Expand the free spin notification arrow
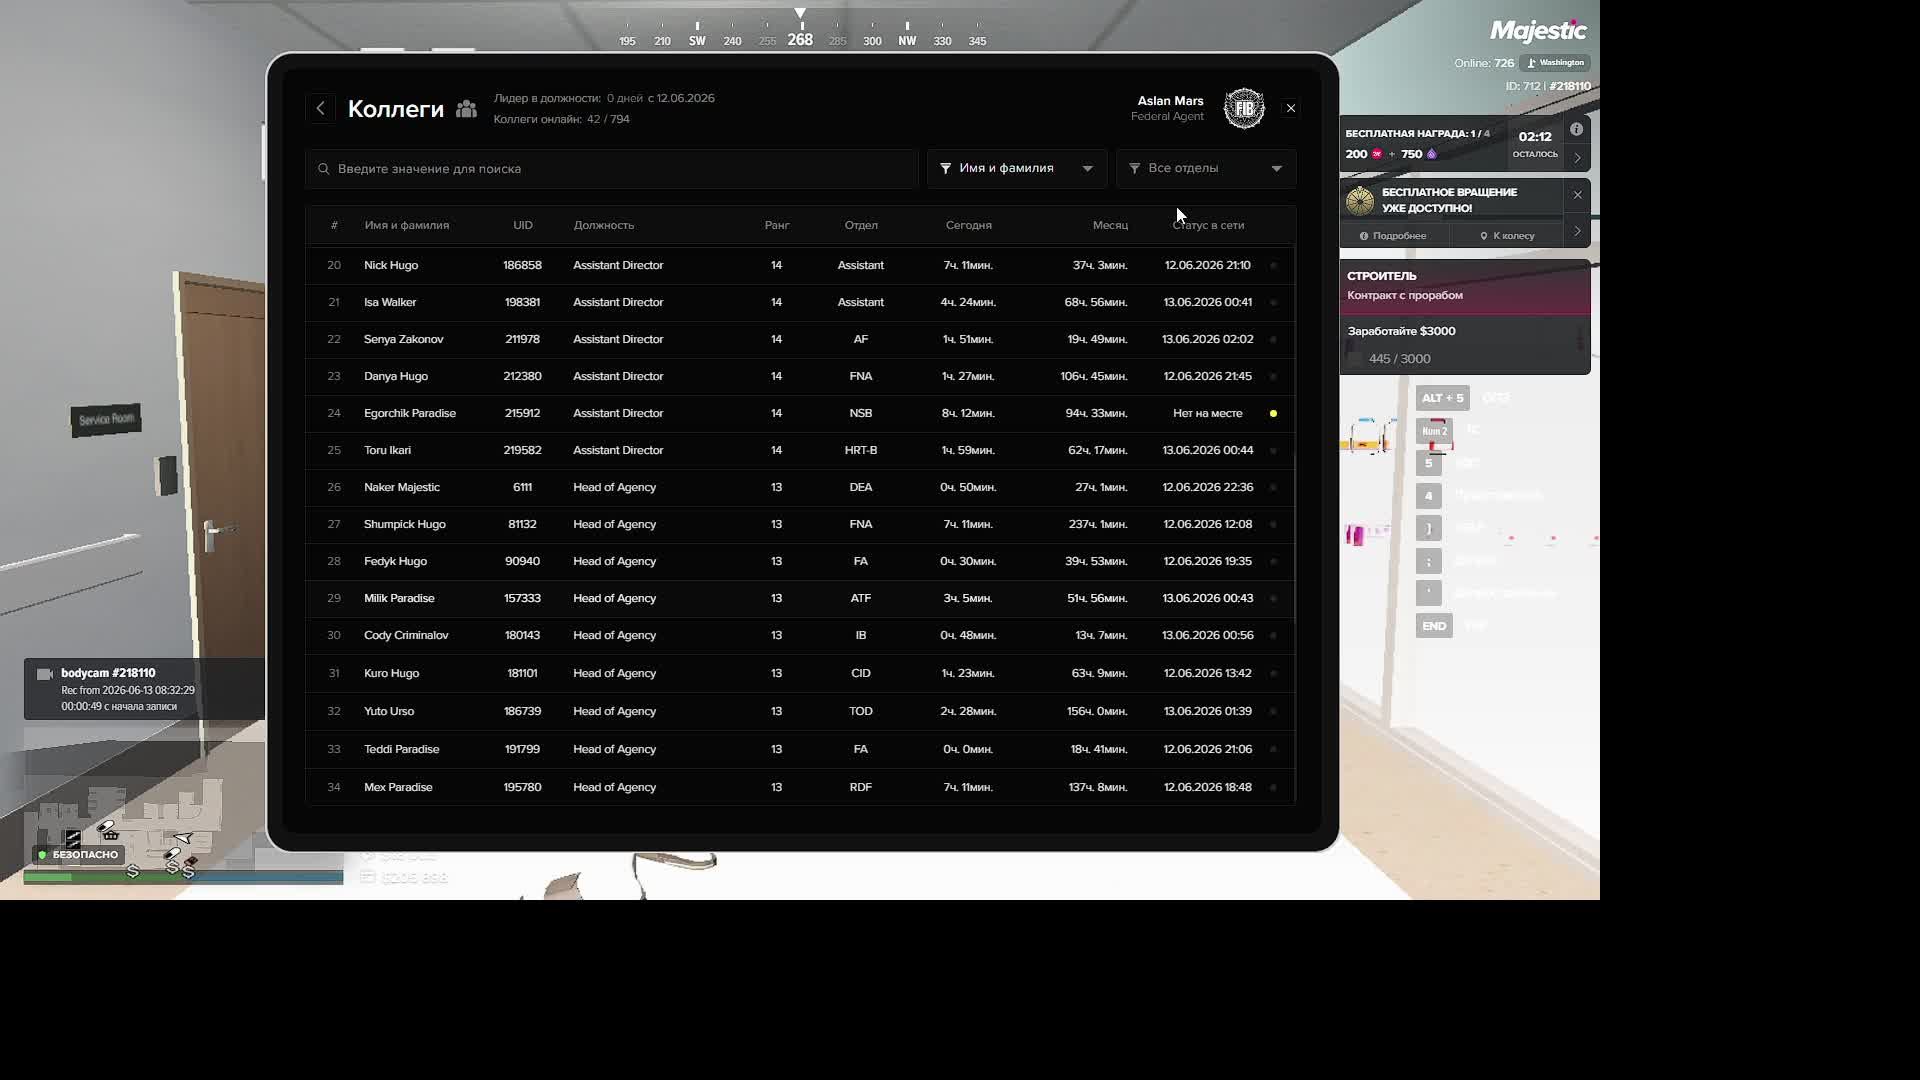The height and width of the screenshot is (1080, 1920). (x=1577, y=232)
